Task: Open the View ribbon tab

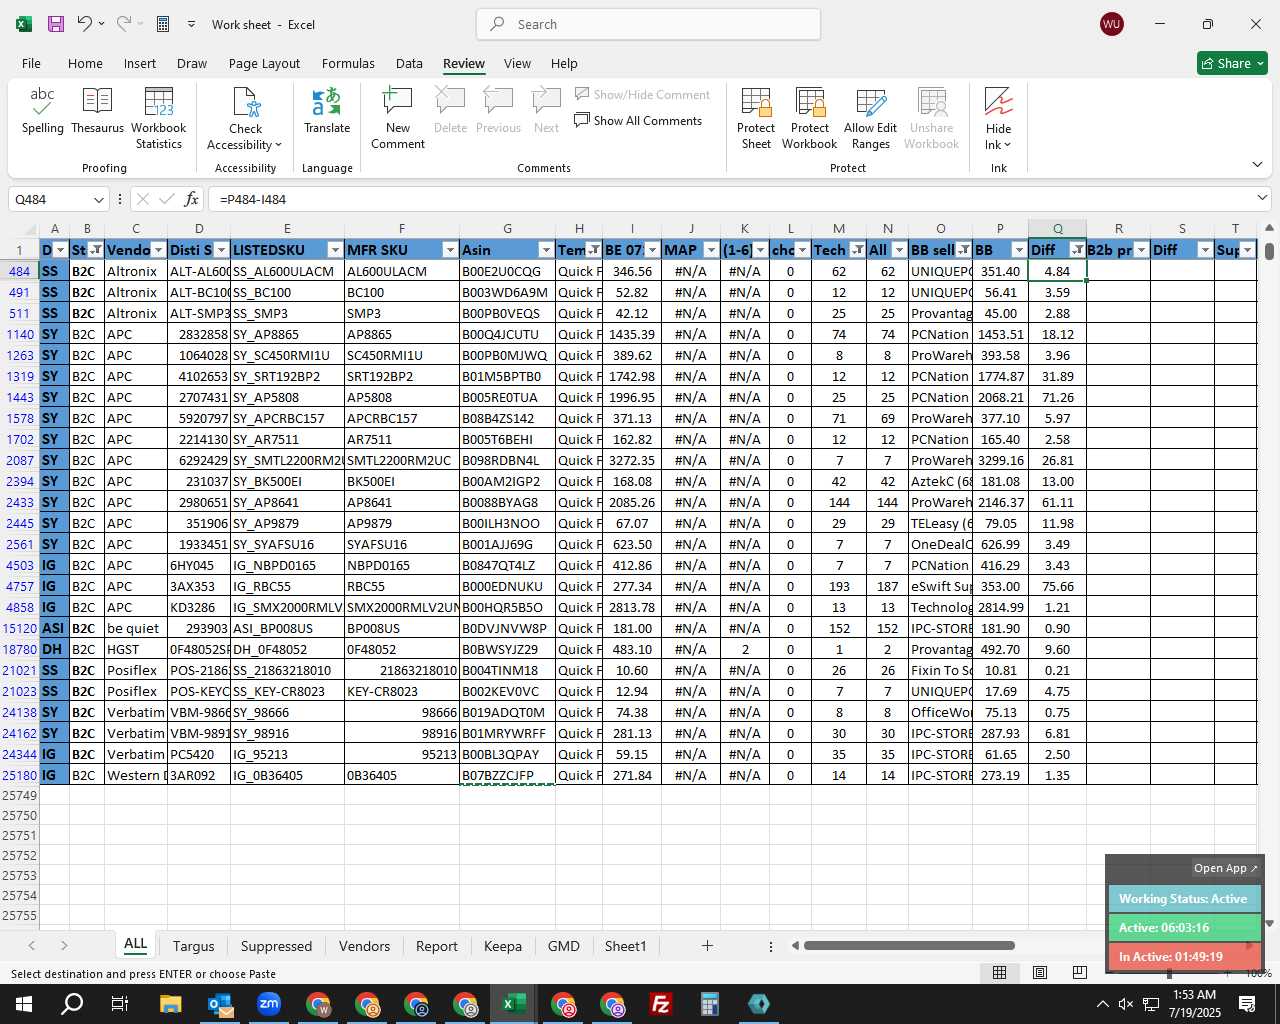Action: click(517, 63)
